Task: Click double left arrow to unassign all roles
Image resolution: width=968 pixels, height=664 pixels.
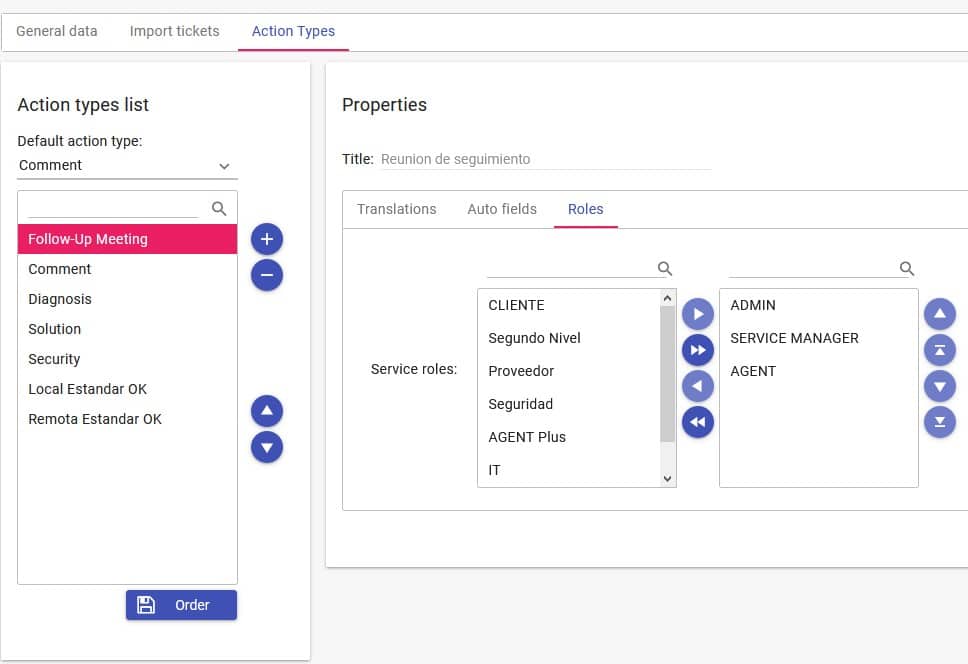Action: 698,422
